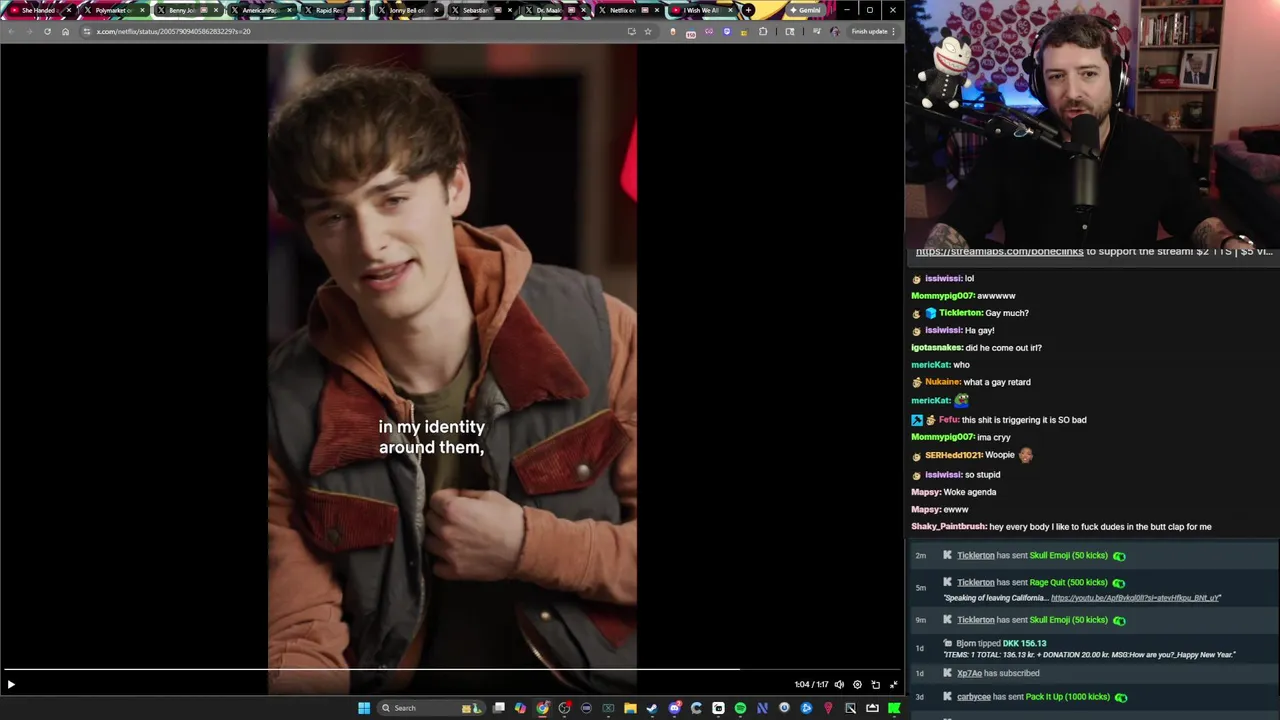Open Chrome from the taskbar
Viewport: 1280px width, 720px height.
(x=542, y=708)
